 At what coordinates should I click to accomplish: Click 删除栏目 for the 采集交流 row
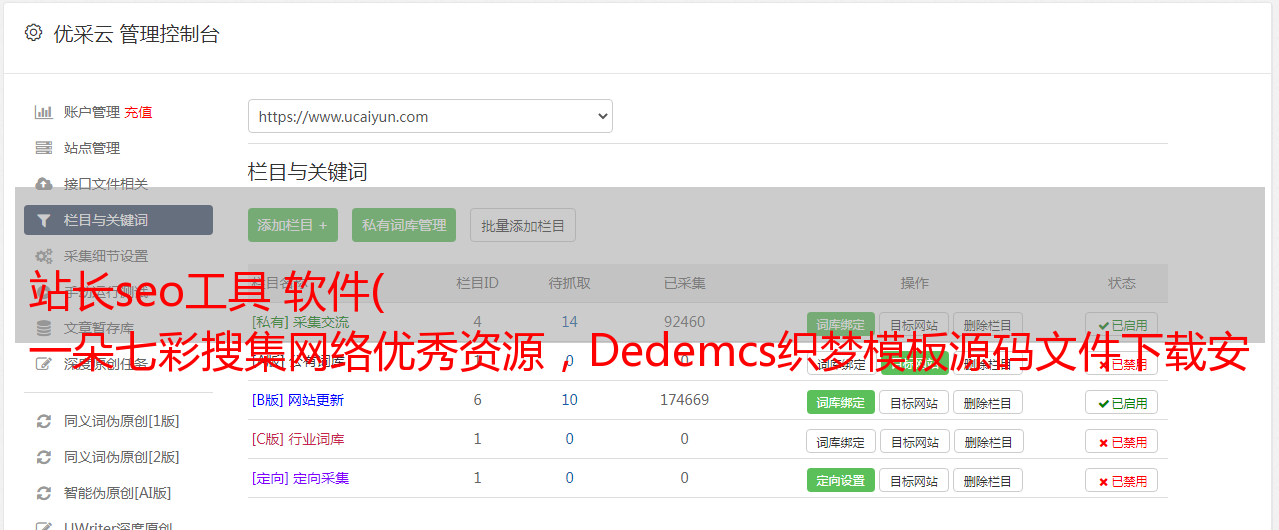[x=987, y=325]
